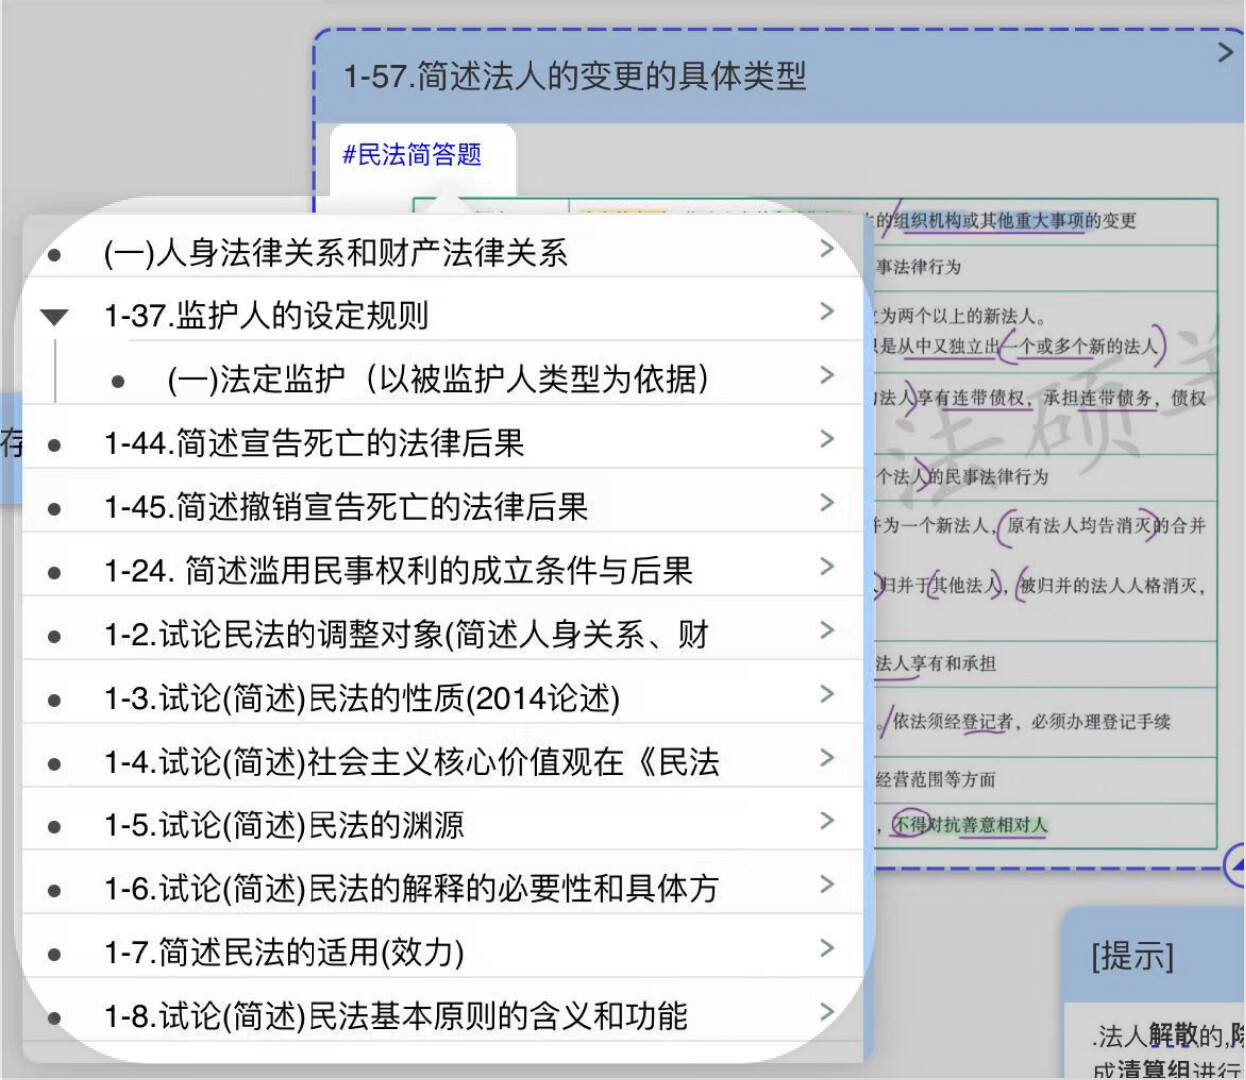1246x1080 pixels.
Task: Click arrow icon for 1-8.民法基本原则
Action: coord(826,1012)
